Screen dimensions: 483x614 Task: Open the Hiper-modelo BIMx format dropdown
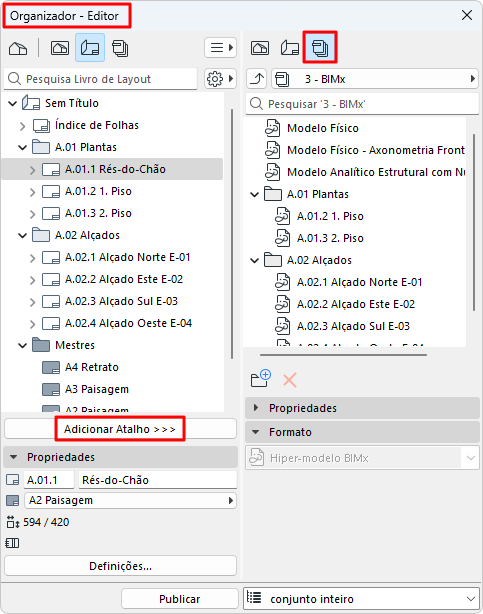(362, 458)
